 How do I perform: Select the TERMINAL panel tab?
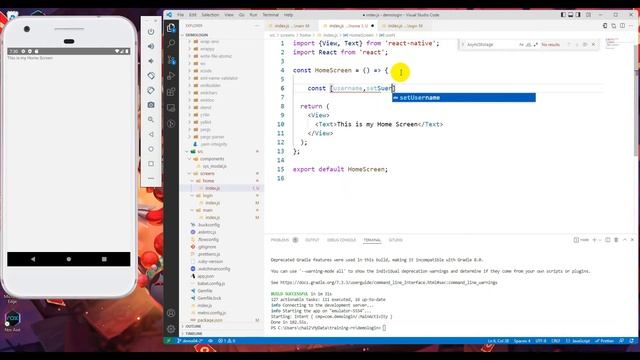click(x=372, y=240)
